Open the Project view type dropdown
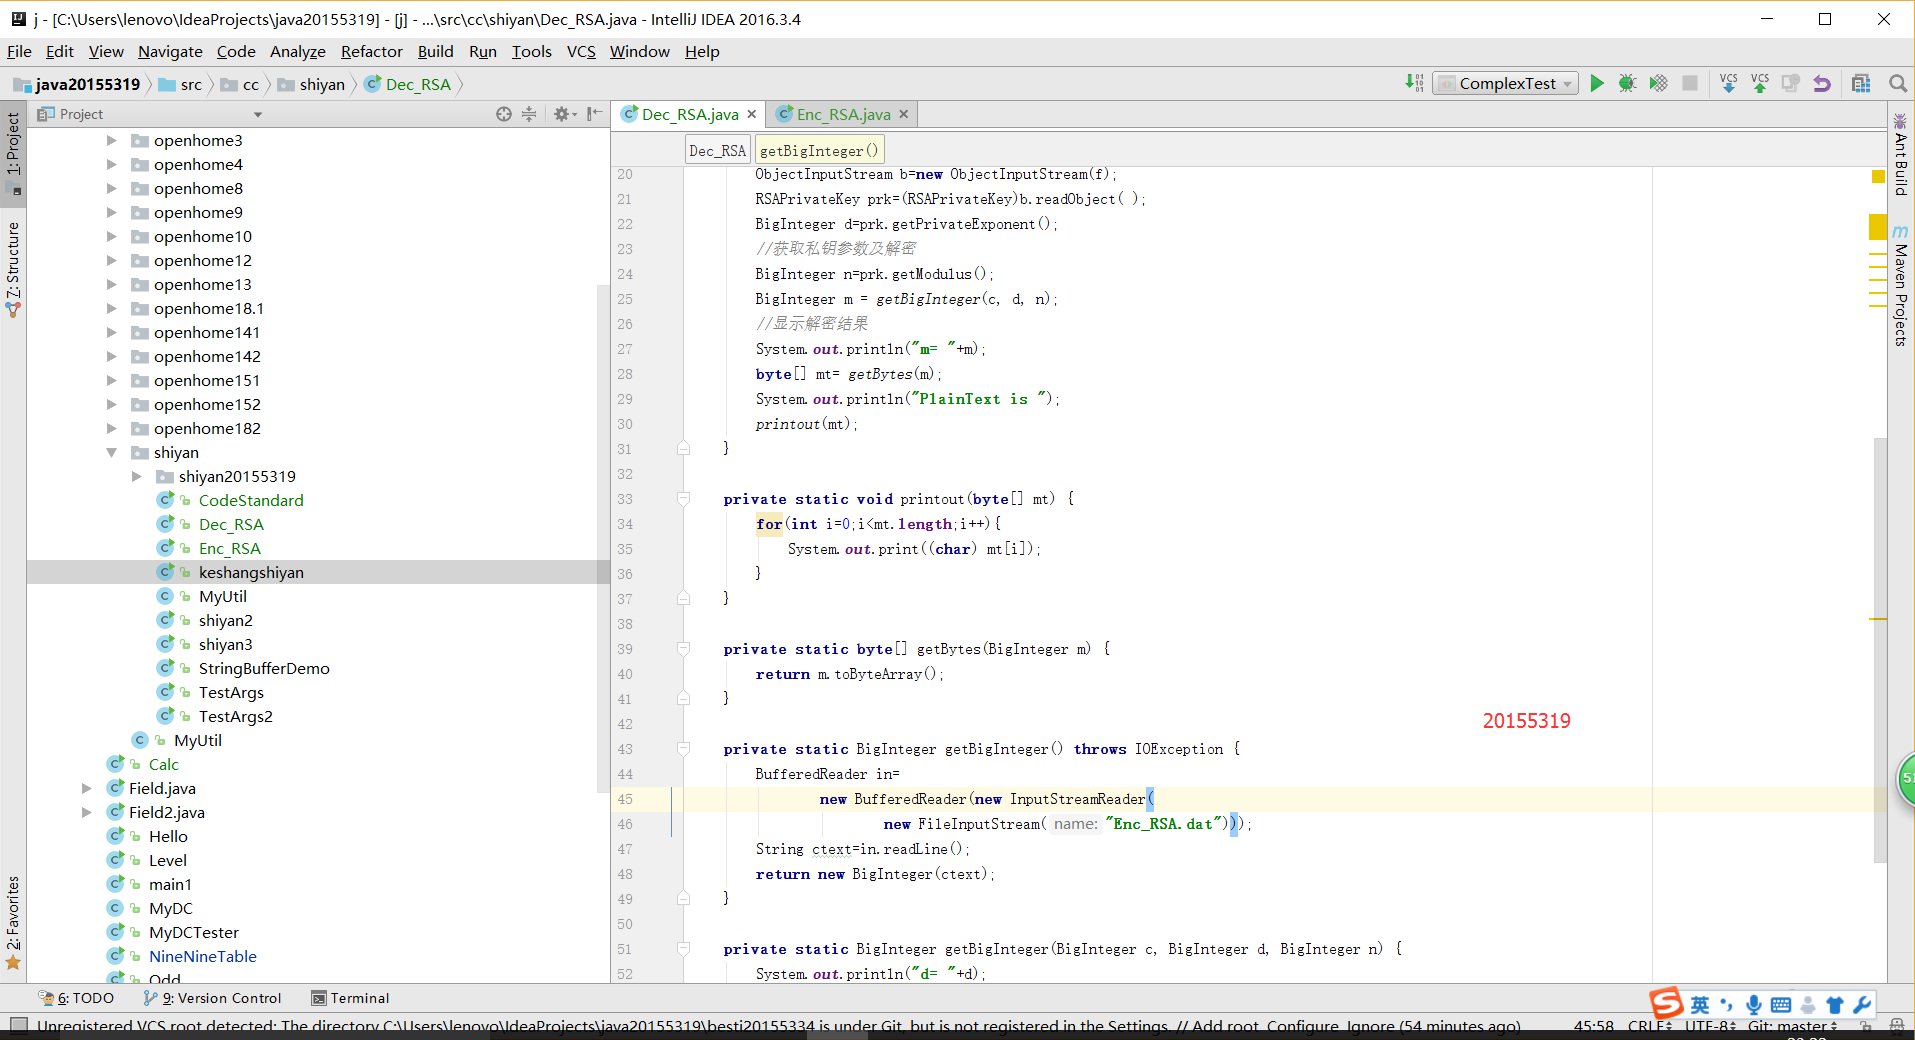 tap(258, 114)
